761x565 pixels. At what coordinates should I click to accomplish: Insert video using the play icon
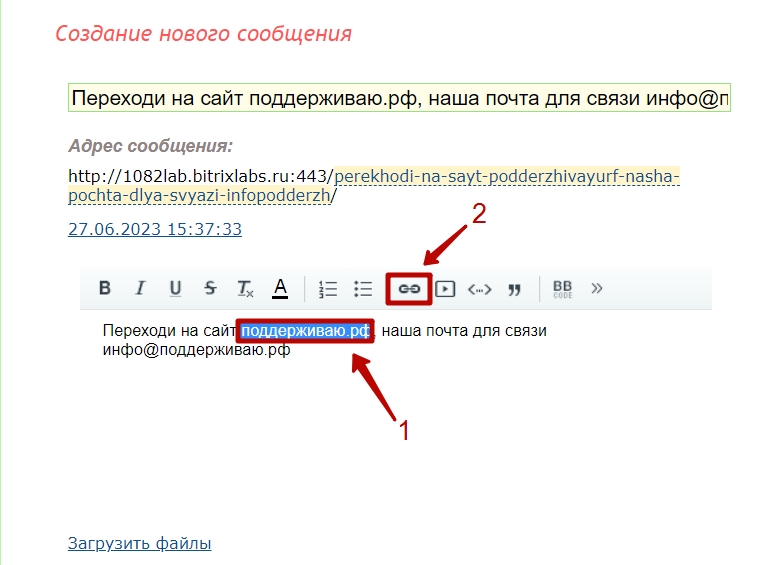(x=445, y=289)
